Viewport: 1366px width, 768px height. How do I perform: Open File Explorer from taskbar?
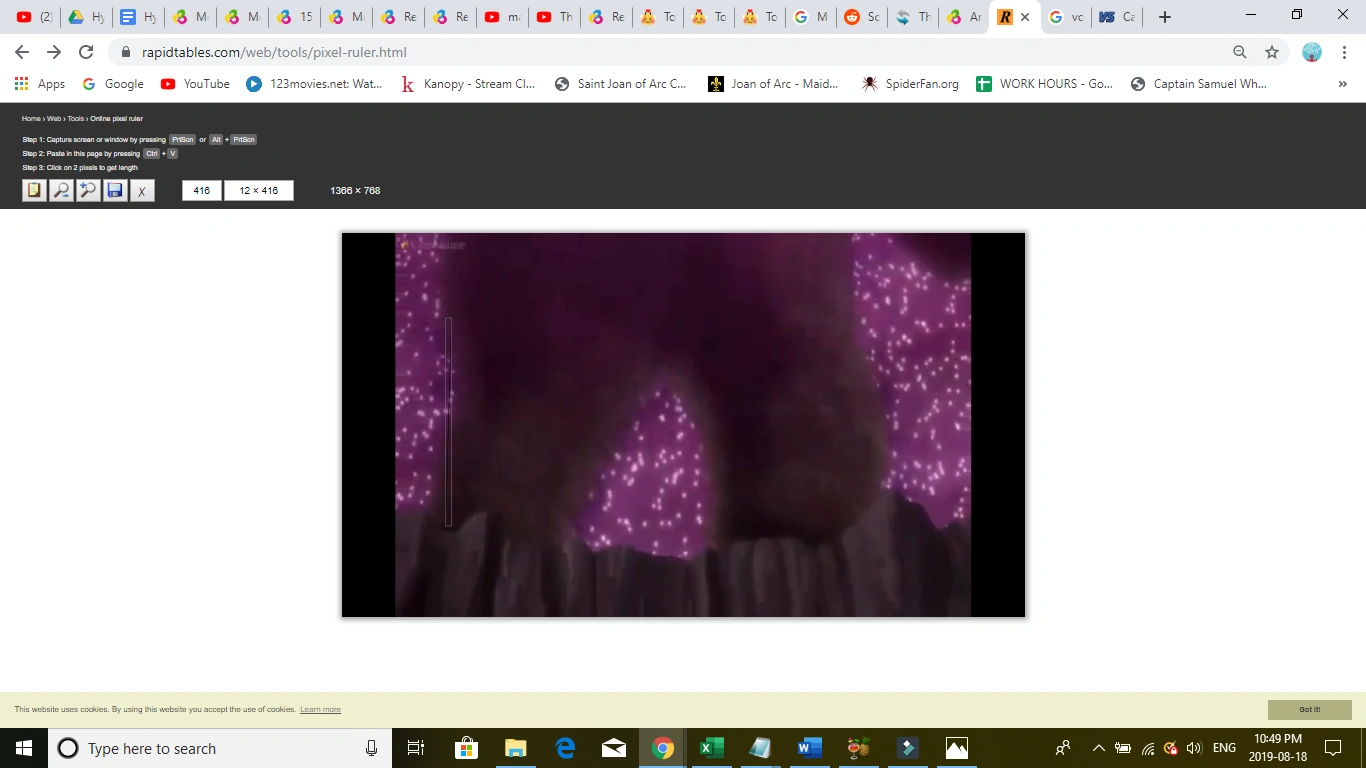tap(515, 748)
